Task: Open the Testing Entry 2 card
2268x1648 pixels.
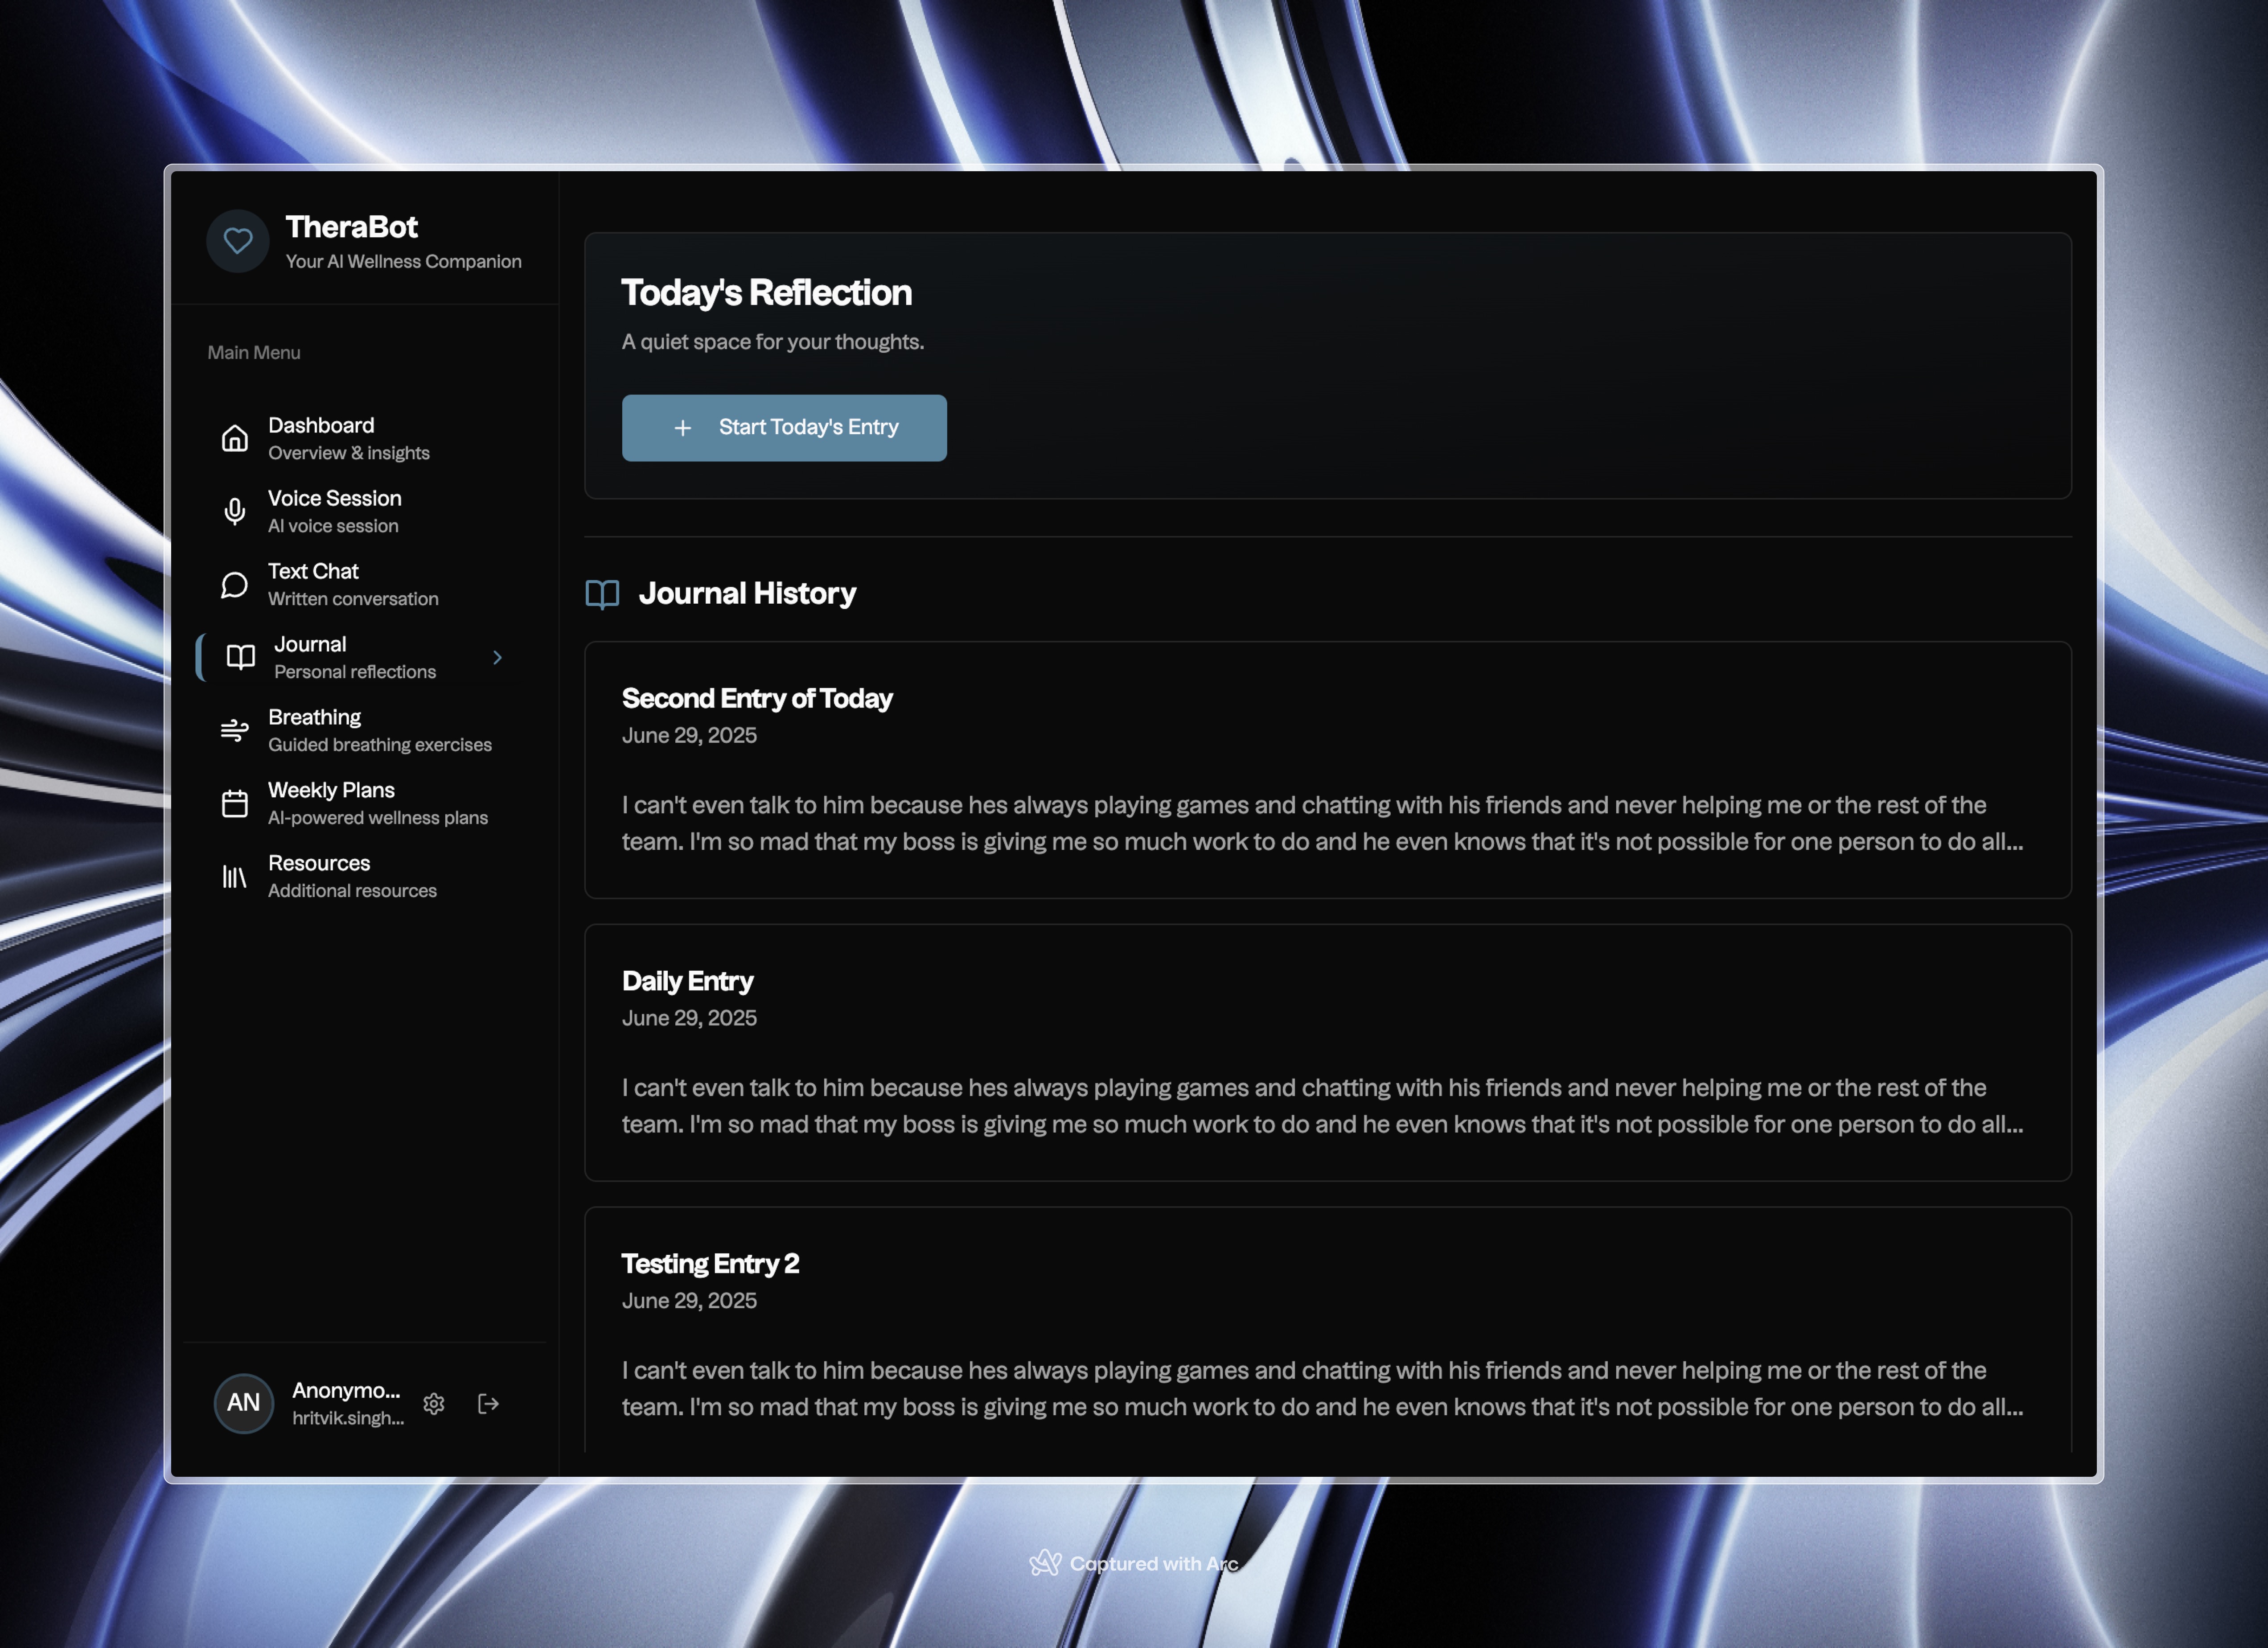Action: tap(1327, 1330)
